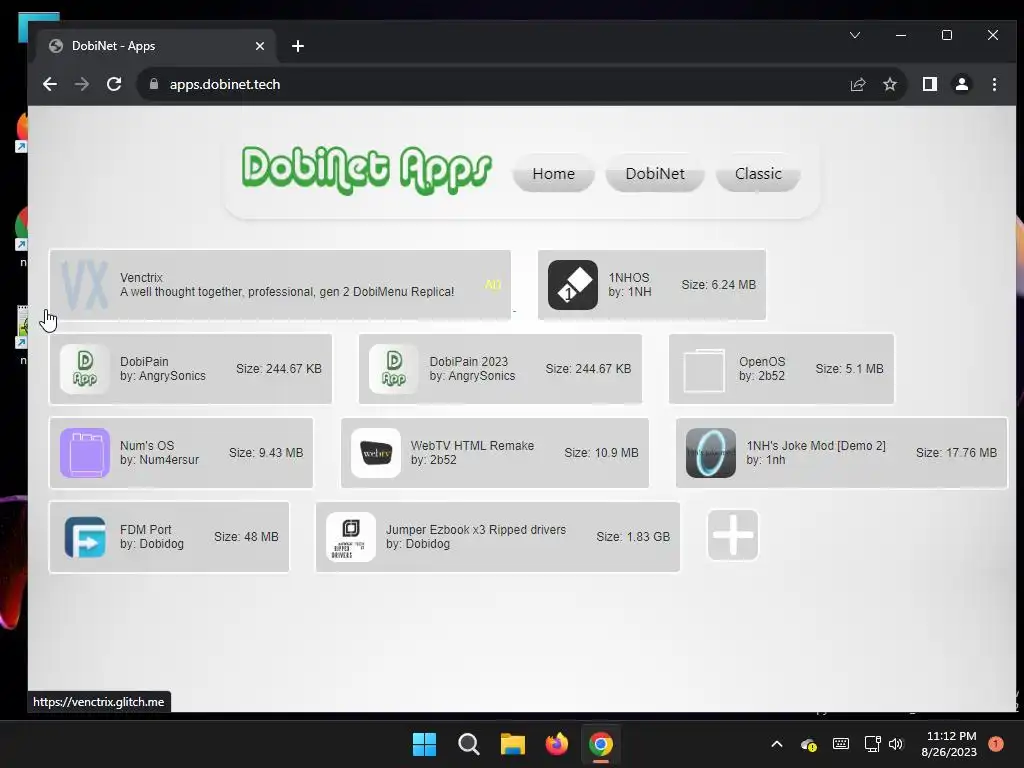
Task: Click the plus add-app button
Action: click(x=733, y=536)
